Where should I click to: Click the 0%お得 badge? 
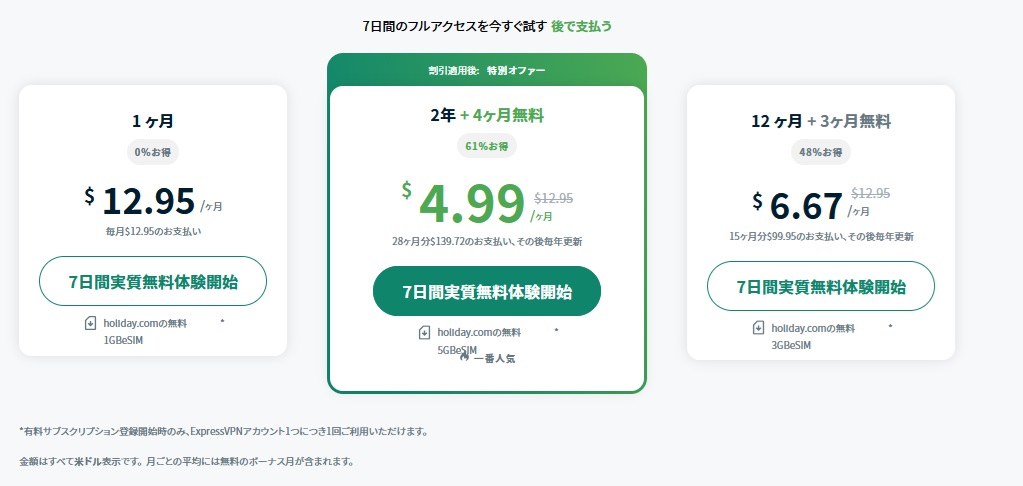[x=153, y=152]
